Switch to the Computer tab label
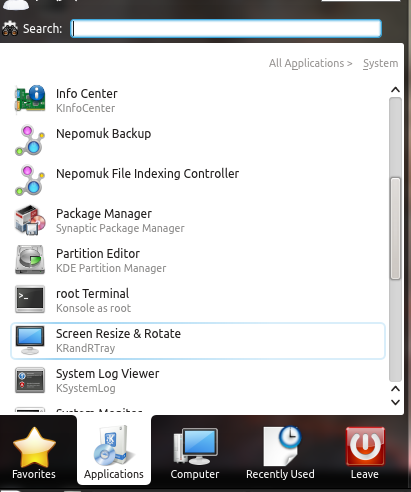Screen dimensions: 411x492 pyautogui.click(x=195, y=474)
